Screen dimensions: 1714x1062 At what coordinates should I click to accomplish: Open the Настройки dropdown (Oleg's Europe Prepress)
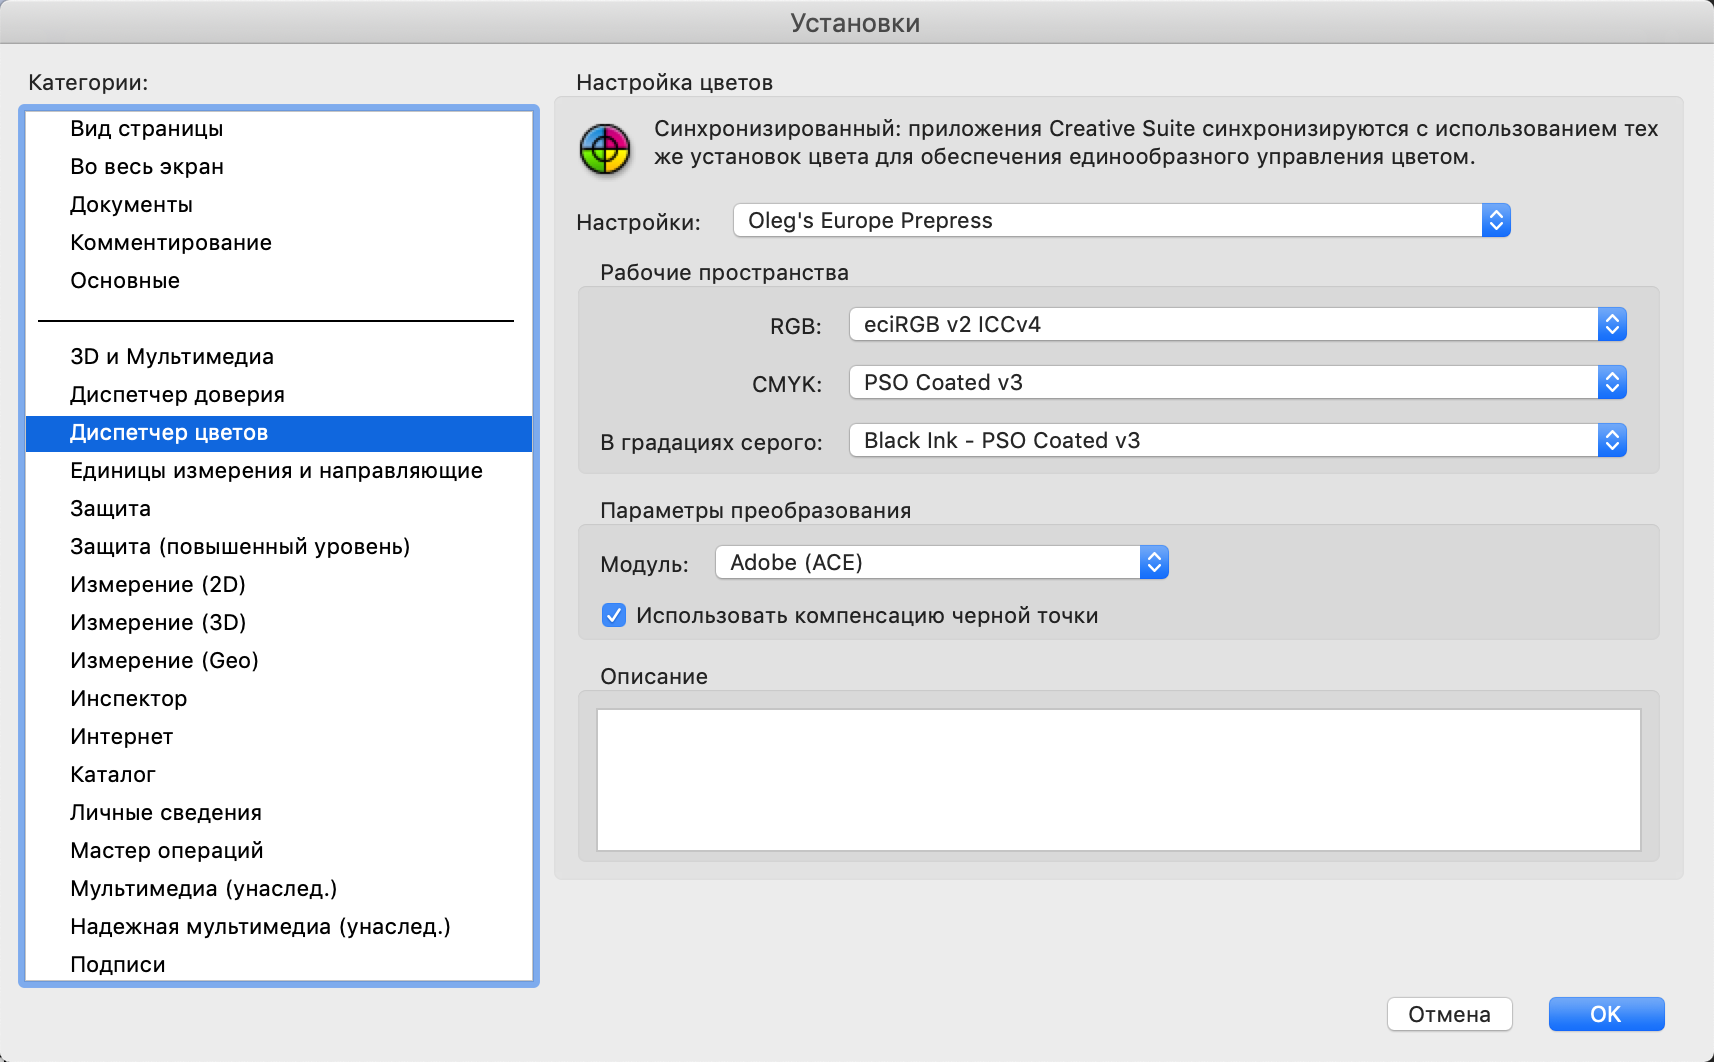tap(1122, 220)
